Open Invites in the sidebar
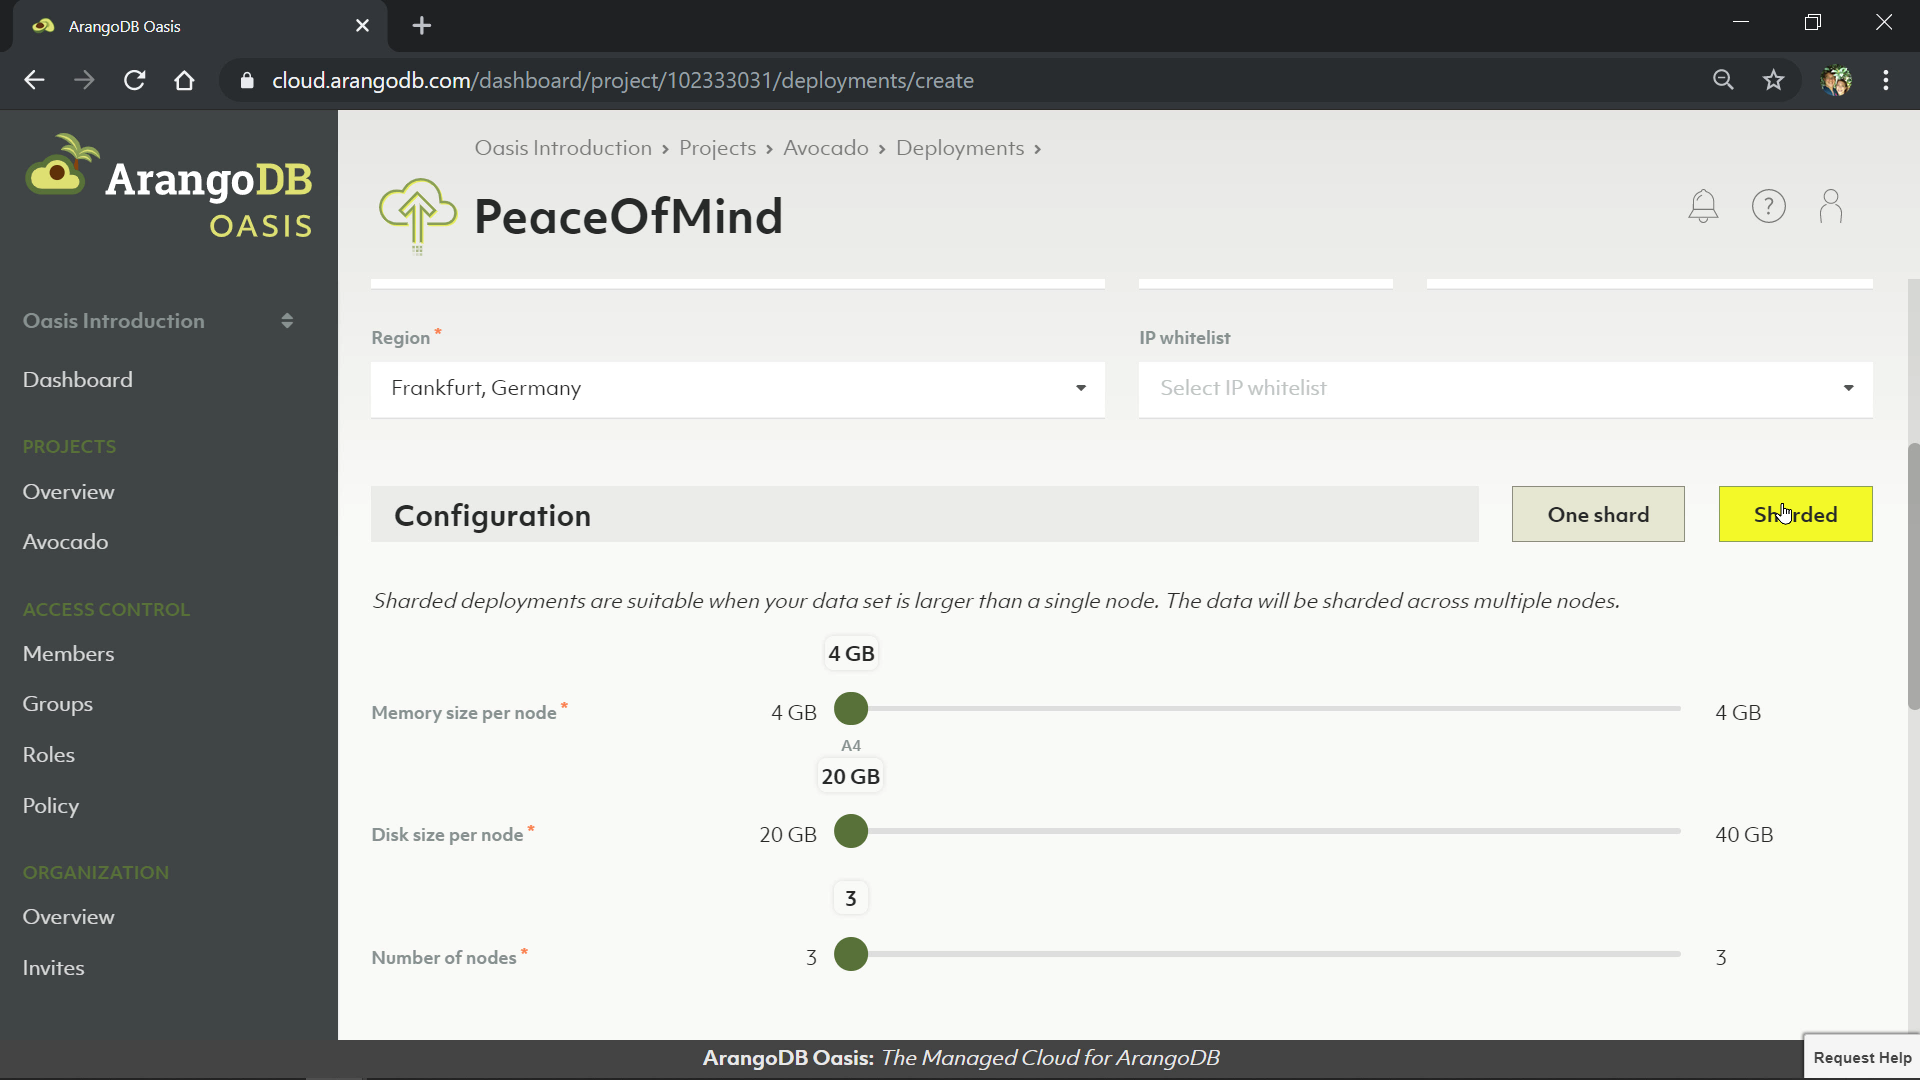This screenshot has width=1920, height=1080. pos(54,968)
